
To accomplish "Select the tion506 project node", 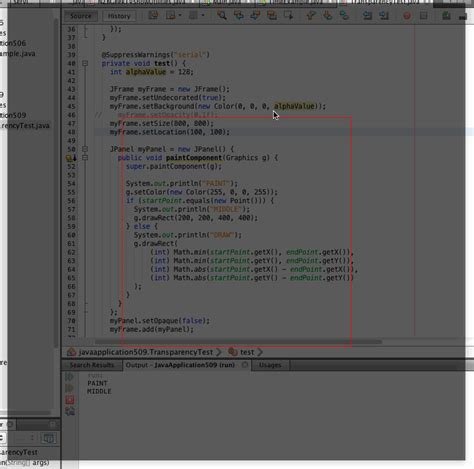I will (x=13, y=43).
